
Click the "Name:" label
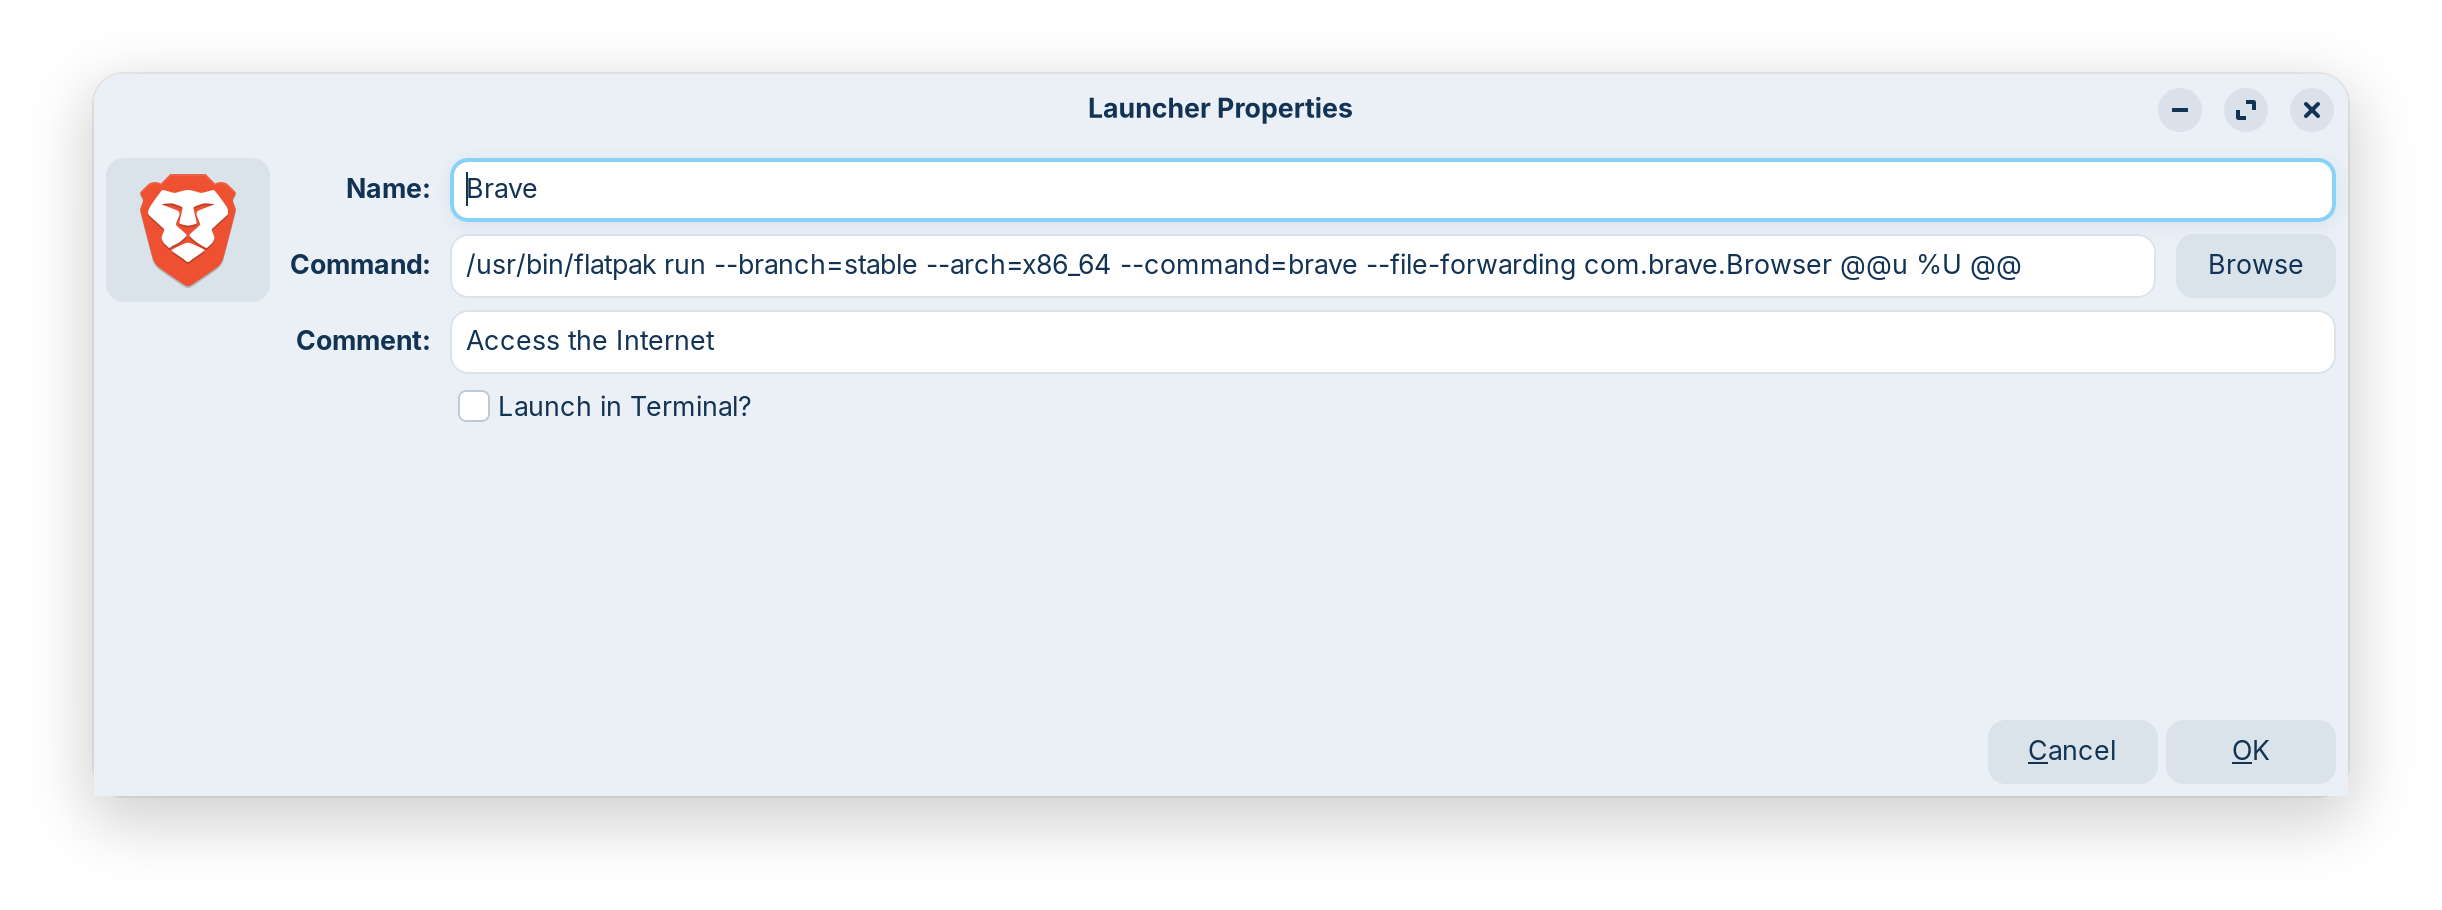tap(388, 189)
